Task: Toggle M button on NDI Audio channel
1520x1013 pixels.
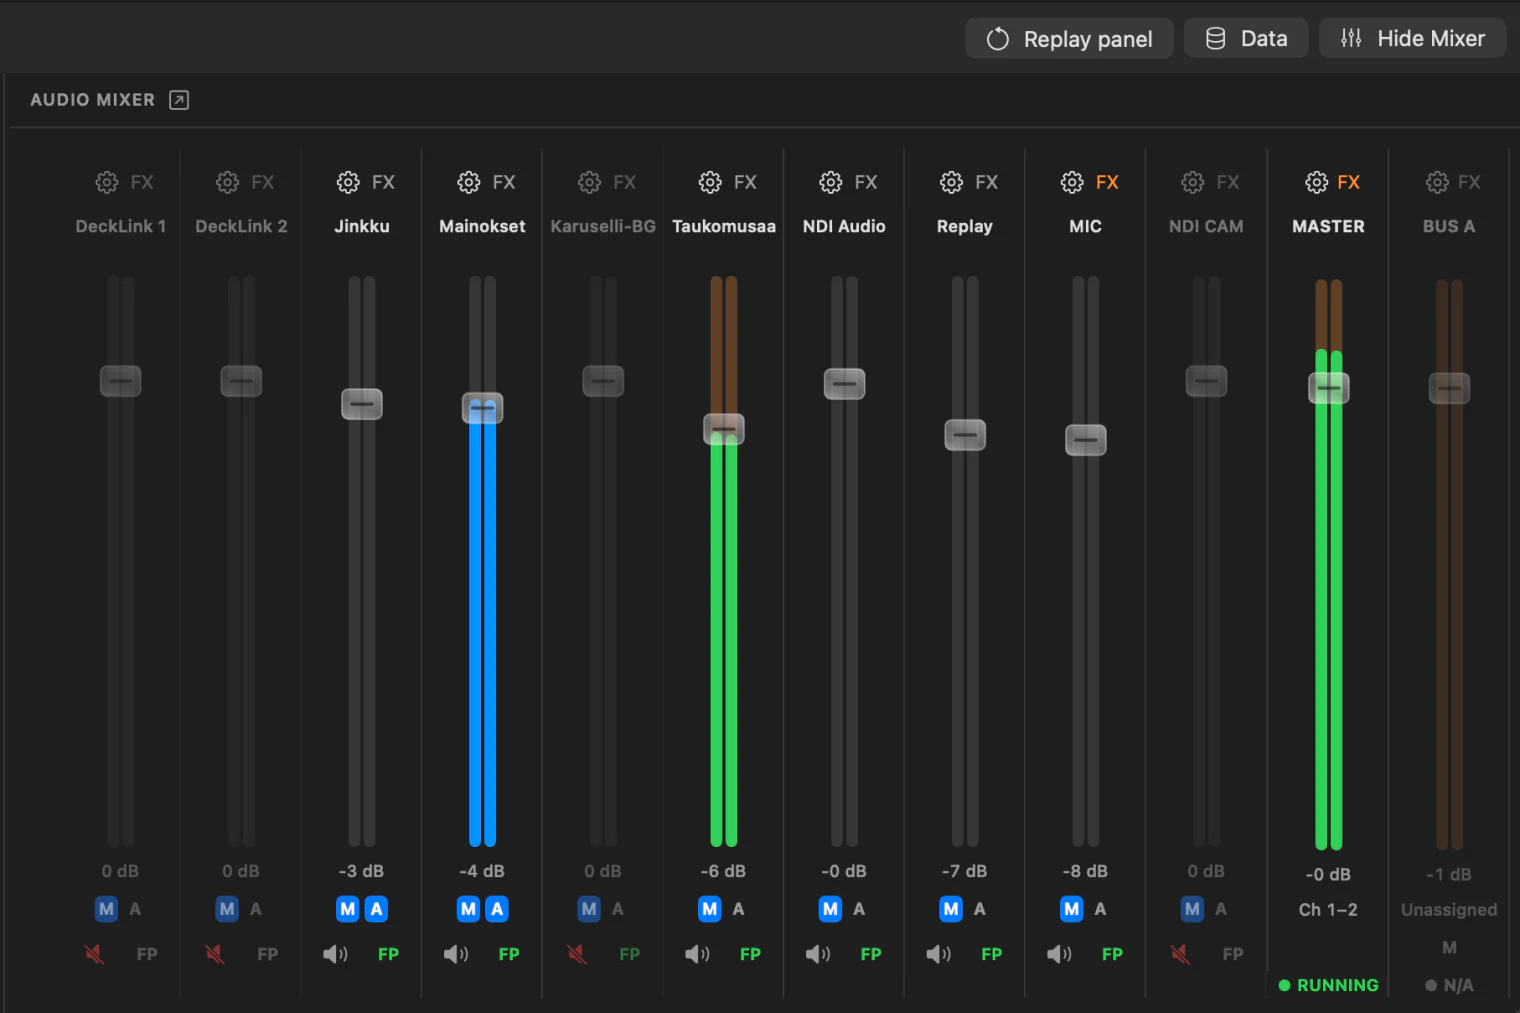Action: [x=831, y=909]
